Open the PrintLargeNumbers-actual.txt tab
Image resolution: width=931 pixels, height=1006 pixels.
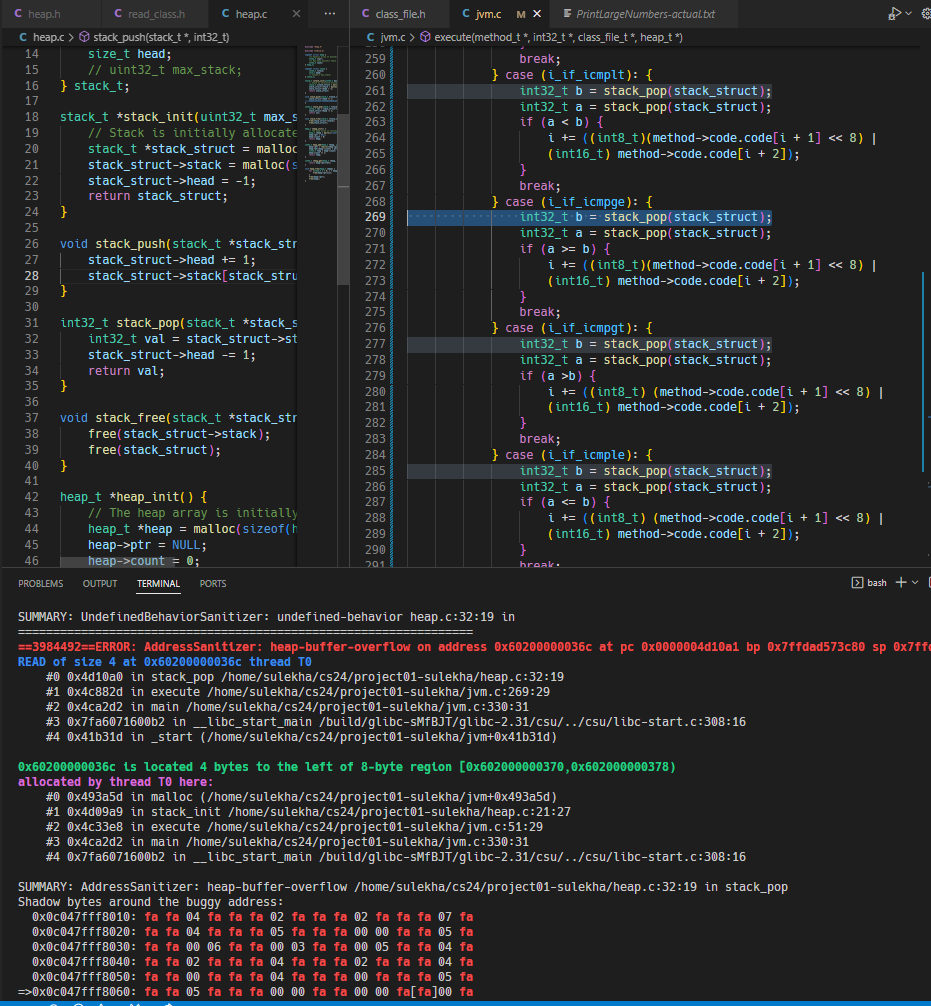click(x=646, y=14)
